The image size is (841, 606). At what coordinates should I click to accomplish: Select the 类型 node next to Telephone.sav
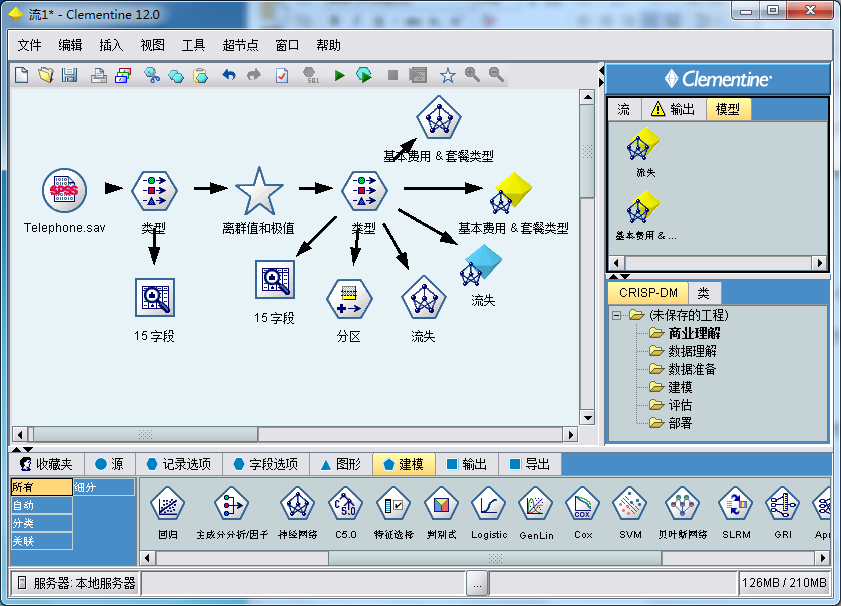pos(154,190)
